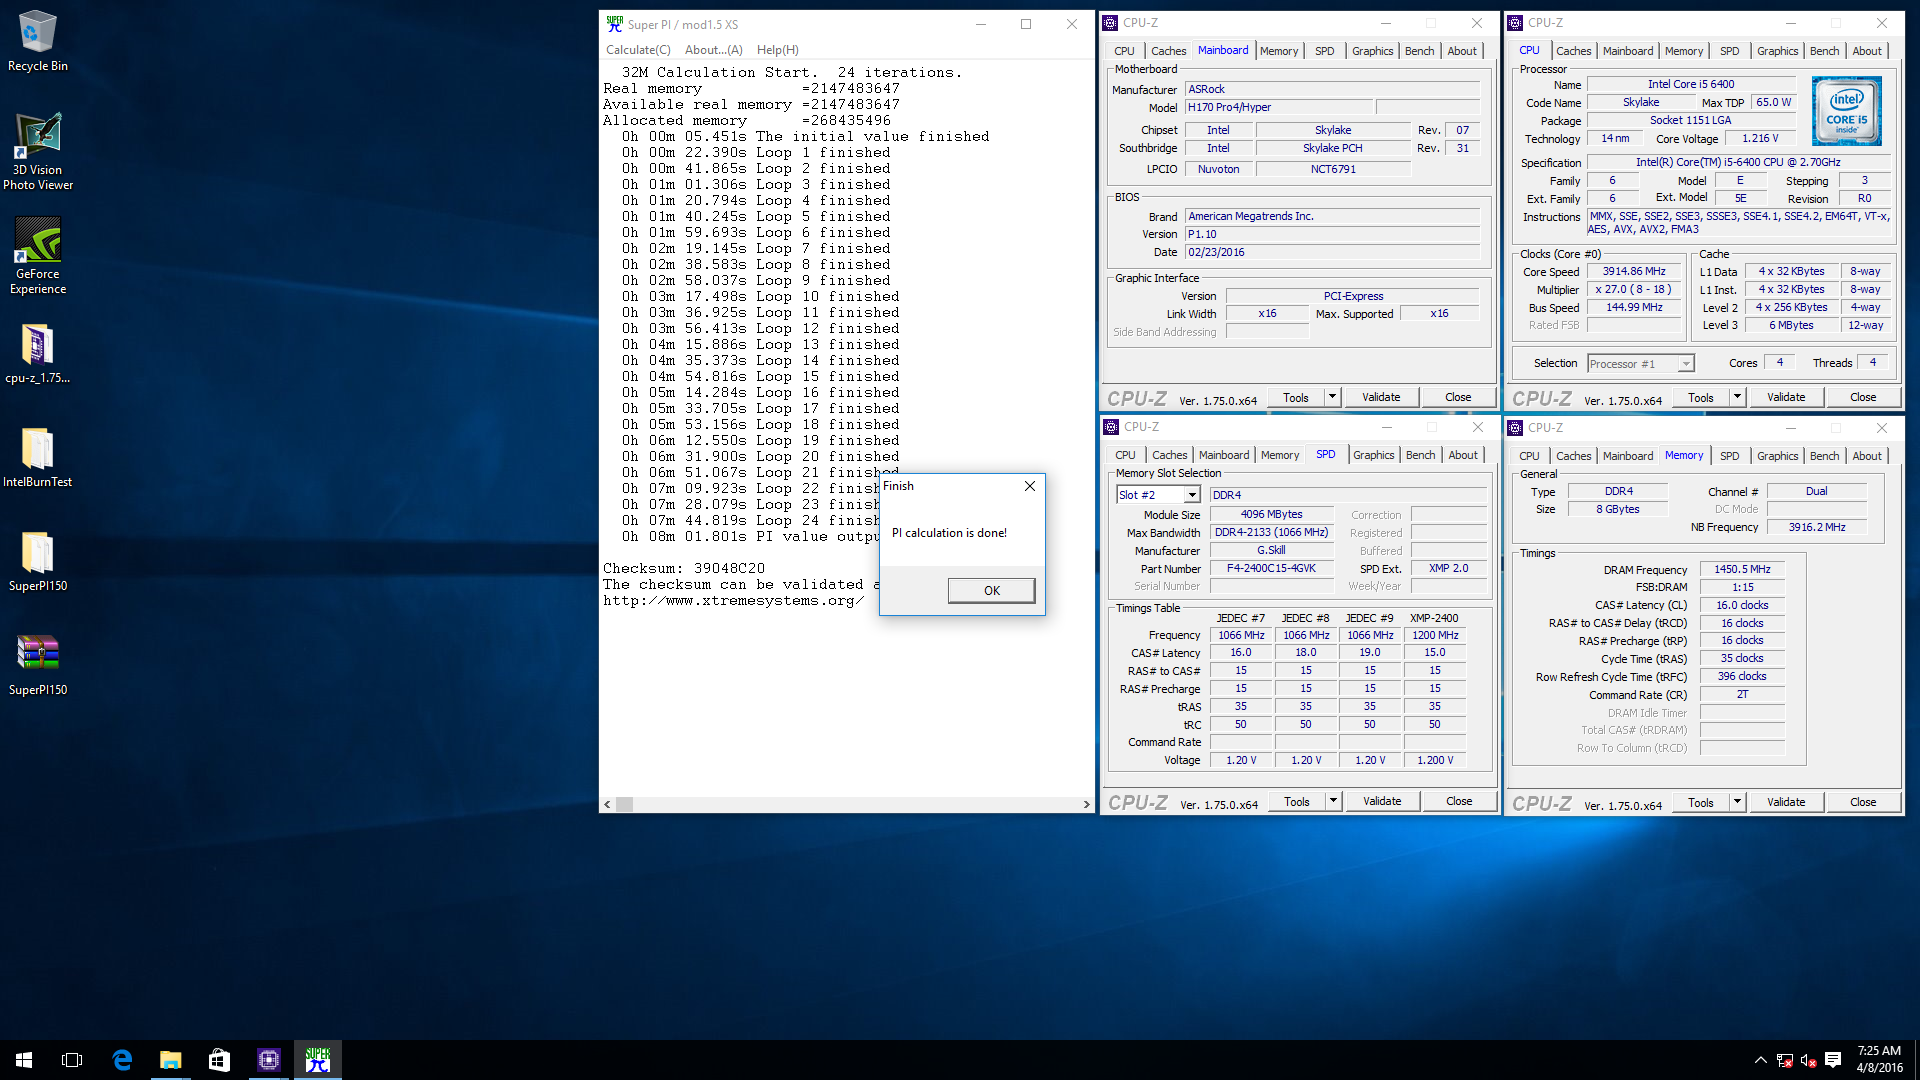Open the Recycle Bin desktop icon
Screen dimensions: 1920x1080
click(38, 41)
